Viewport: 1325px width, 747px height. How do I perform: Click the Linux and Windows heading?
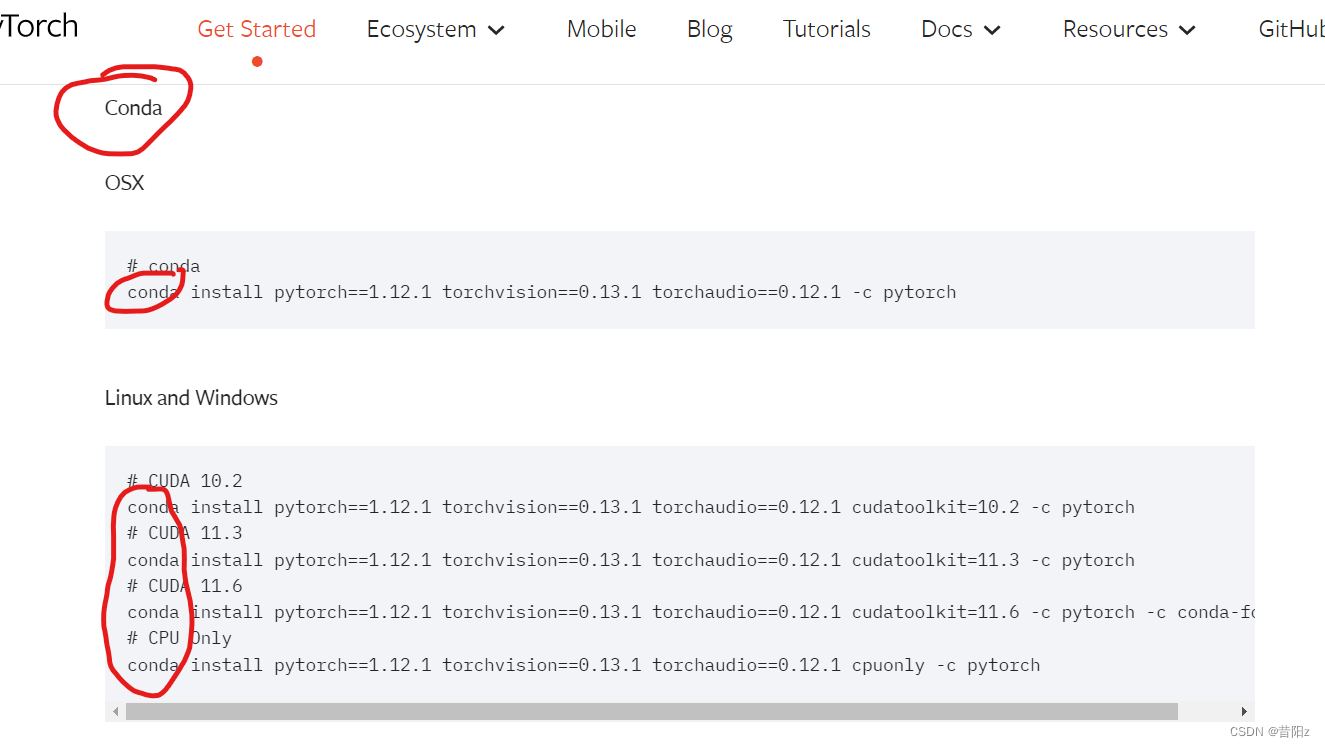191,398
